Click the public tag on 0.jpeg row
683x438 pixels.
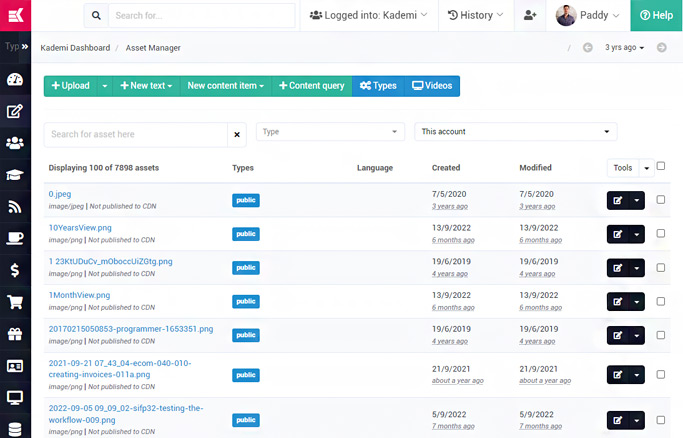pos(246,200)
